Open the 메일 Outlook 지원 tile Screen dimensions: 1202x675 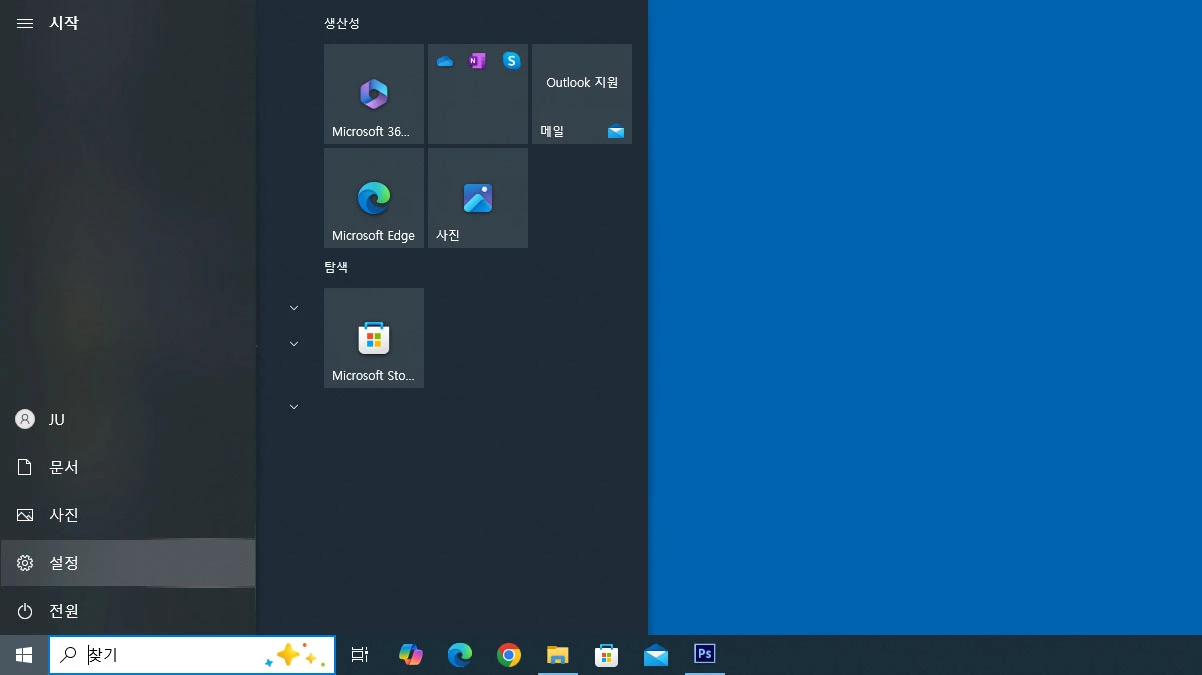(x=582, y=94)
